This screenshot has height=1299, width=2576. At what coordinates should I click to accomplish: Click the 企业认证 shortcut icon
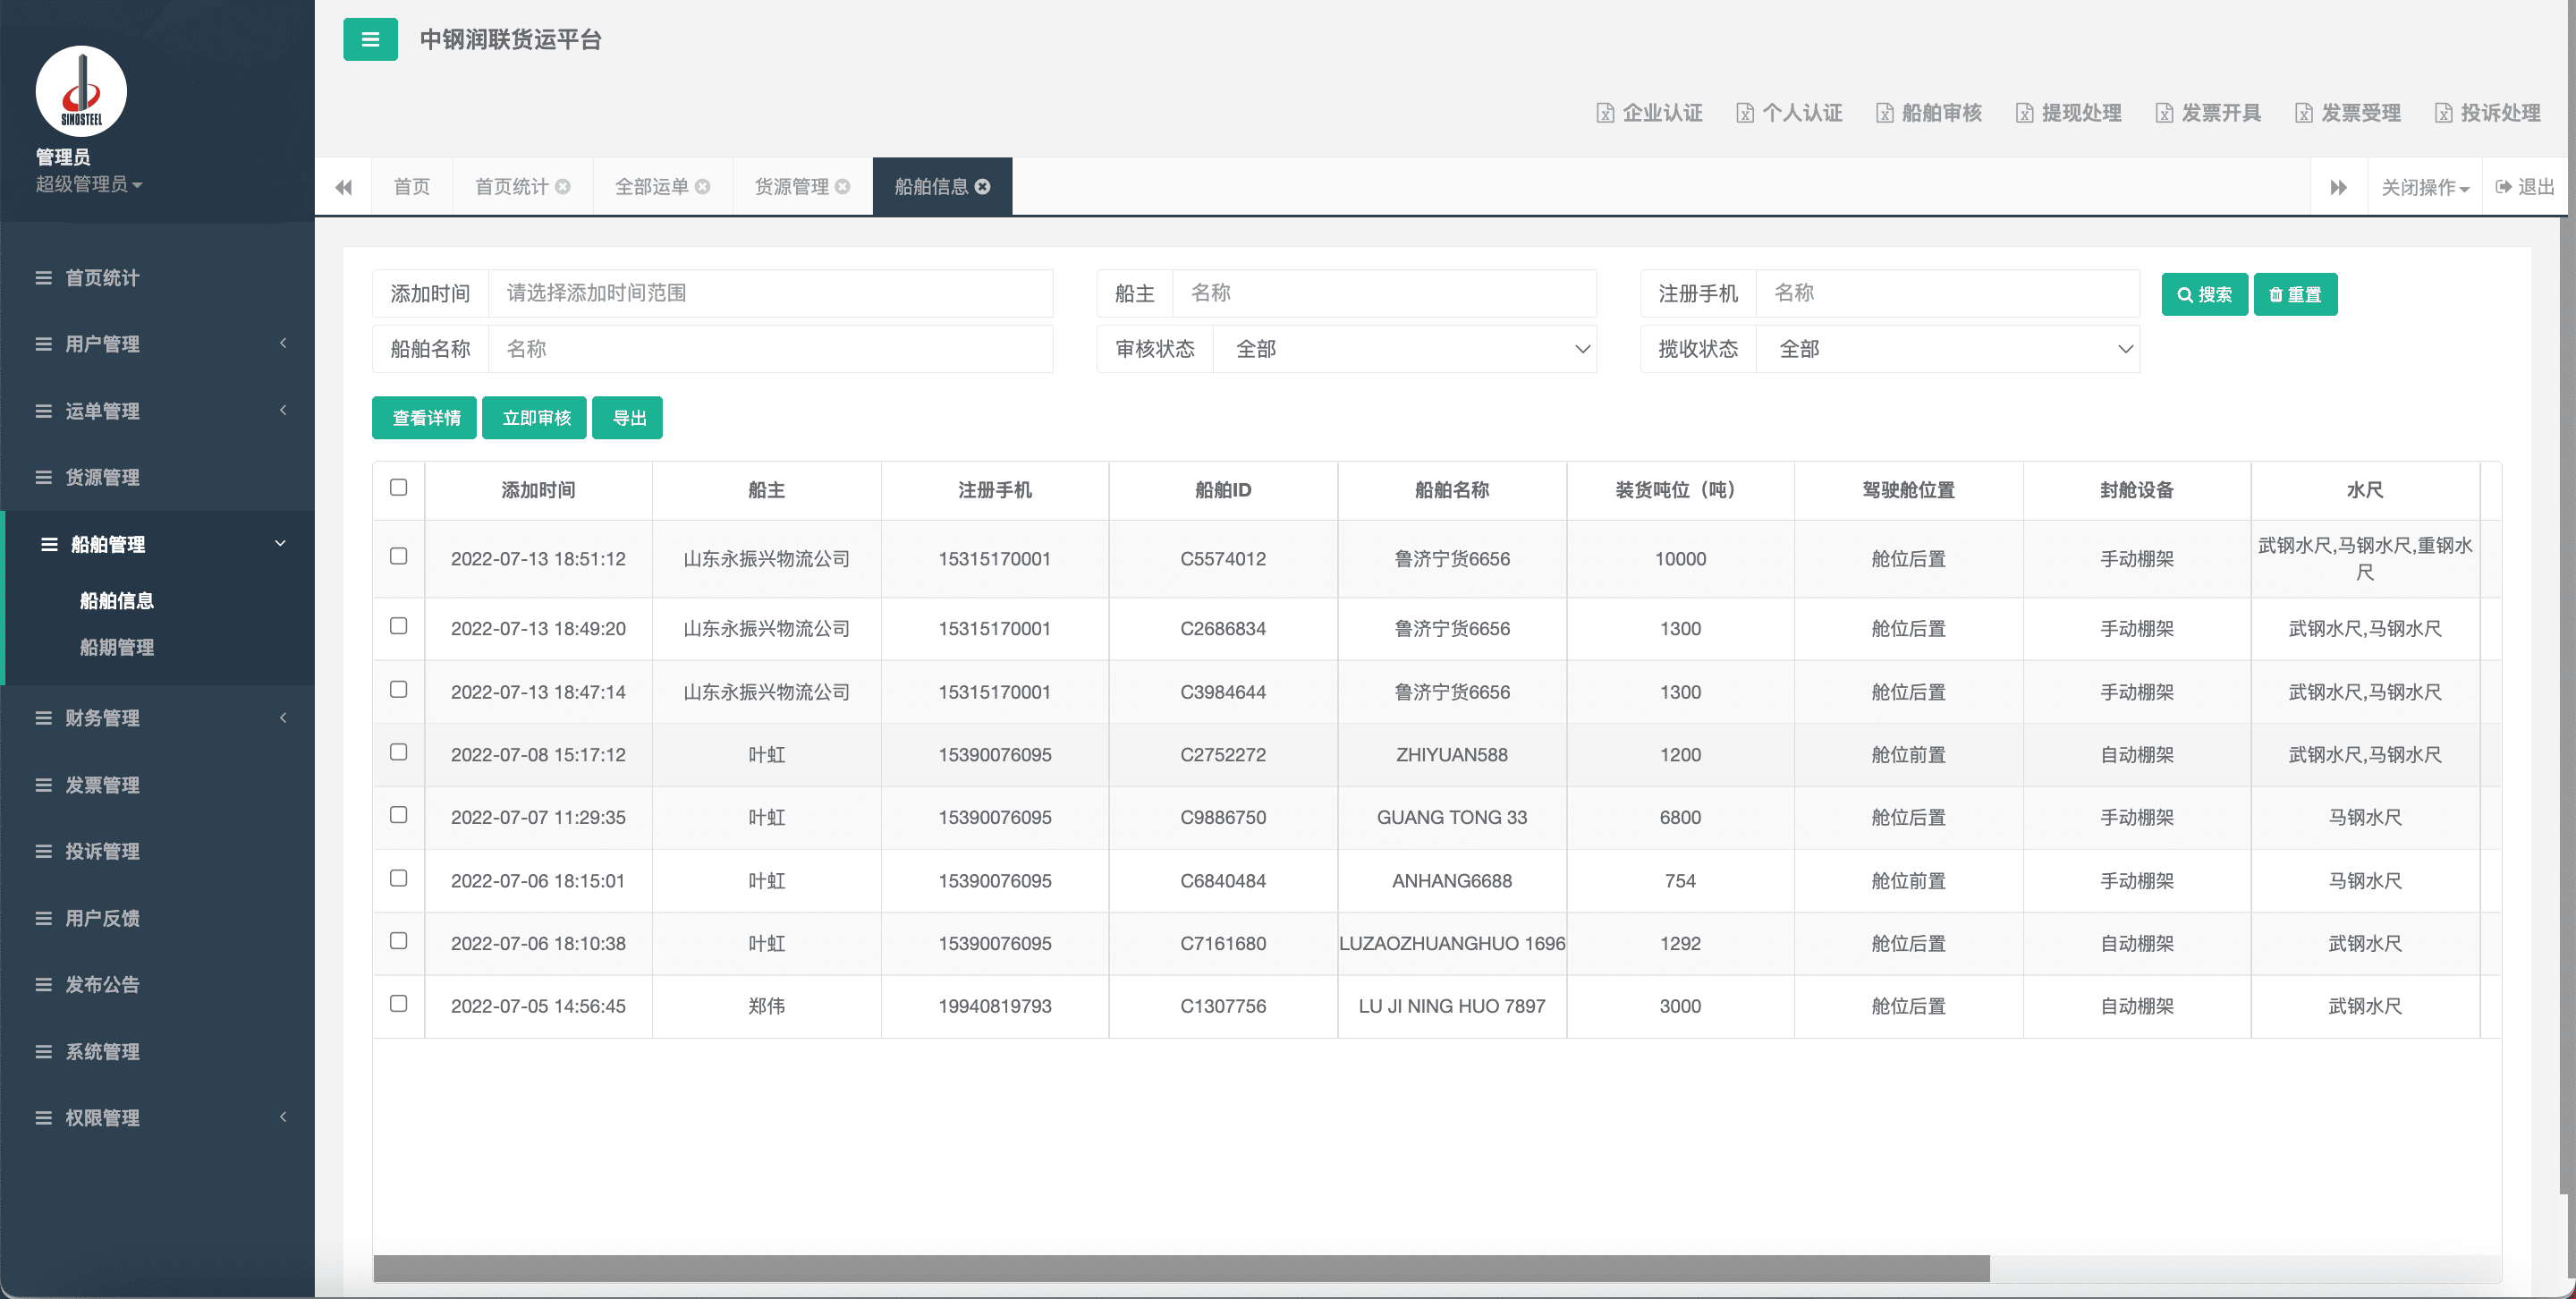pyautogui.click(x=1605, y=113)
